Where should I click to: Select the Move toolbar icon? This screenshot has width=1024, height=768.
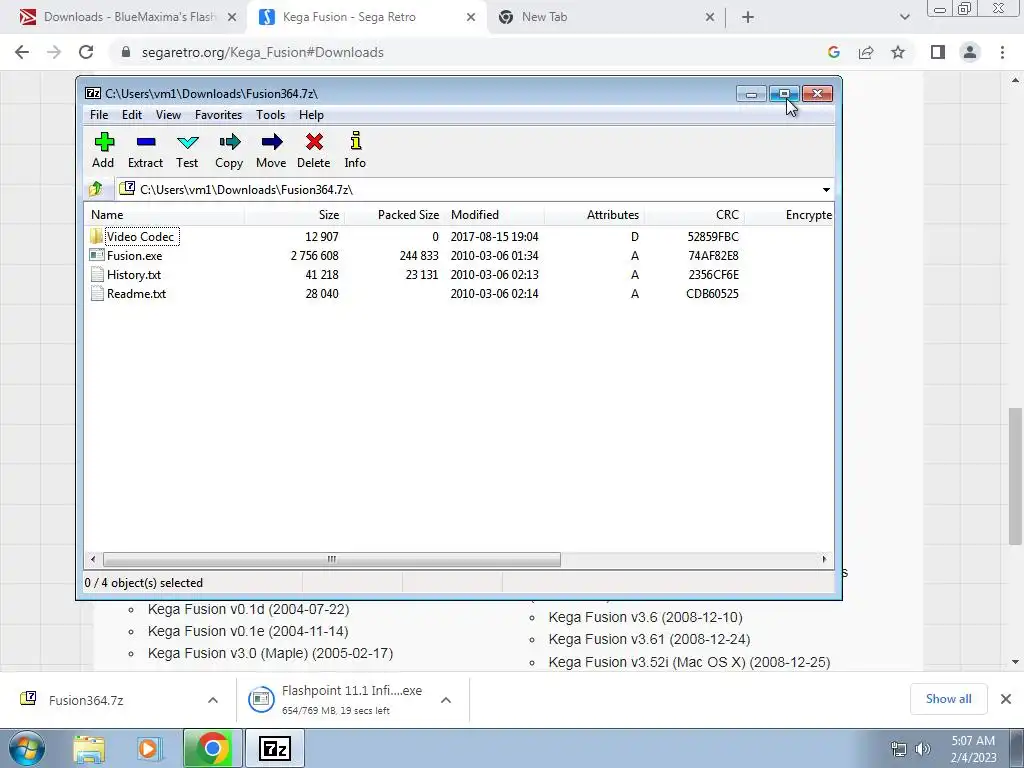[x=271, y=150]
